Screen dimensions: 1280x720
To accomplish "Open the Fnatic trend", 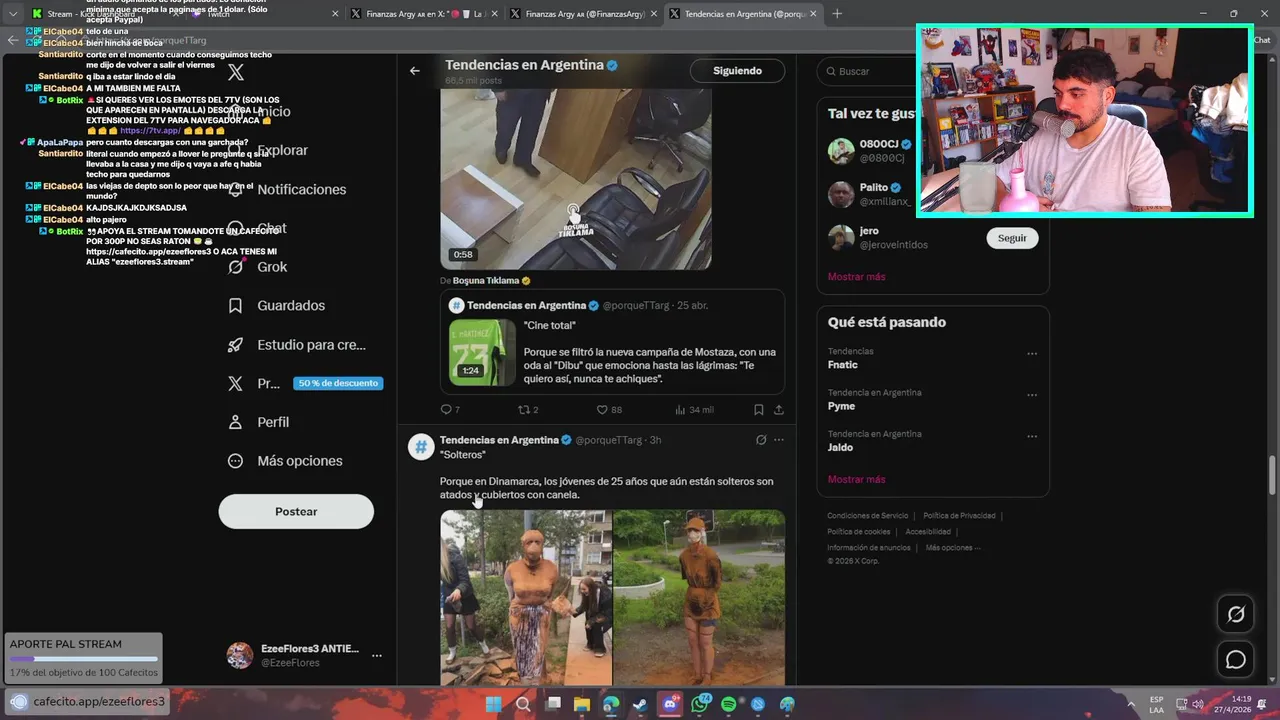I will [x=843, y=365].
